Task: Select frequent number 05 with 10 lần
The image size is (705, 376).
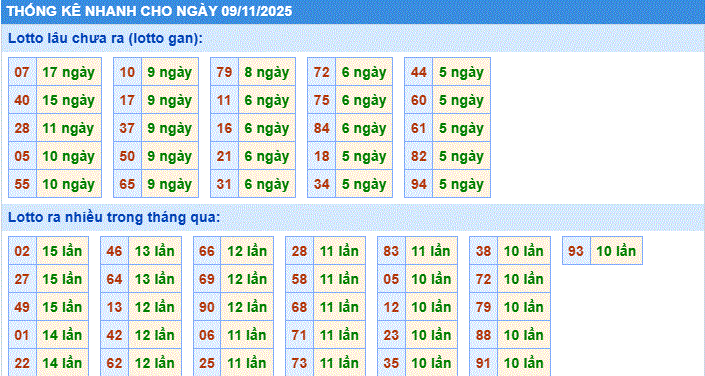Action: [x=391, y=278]
